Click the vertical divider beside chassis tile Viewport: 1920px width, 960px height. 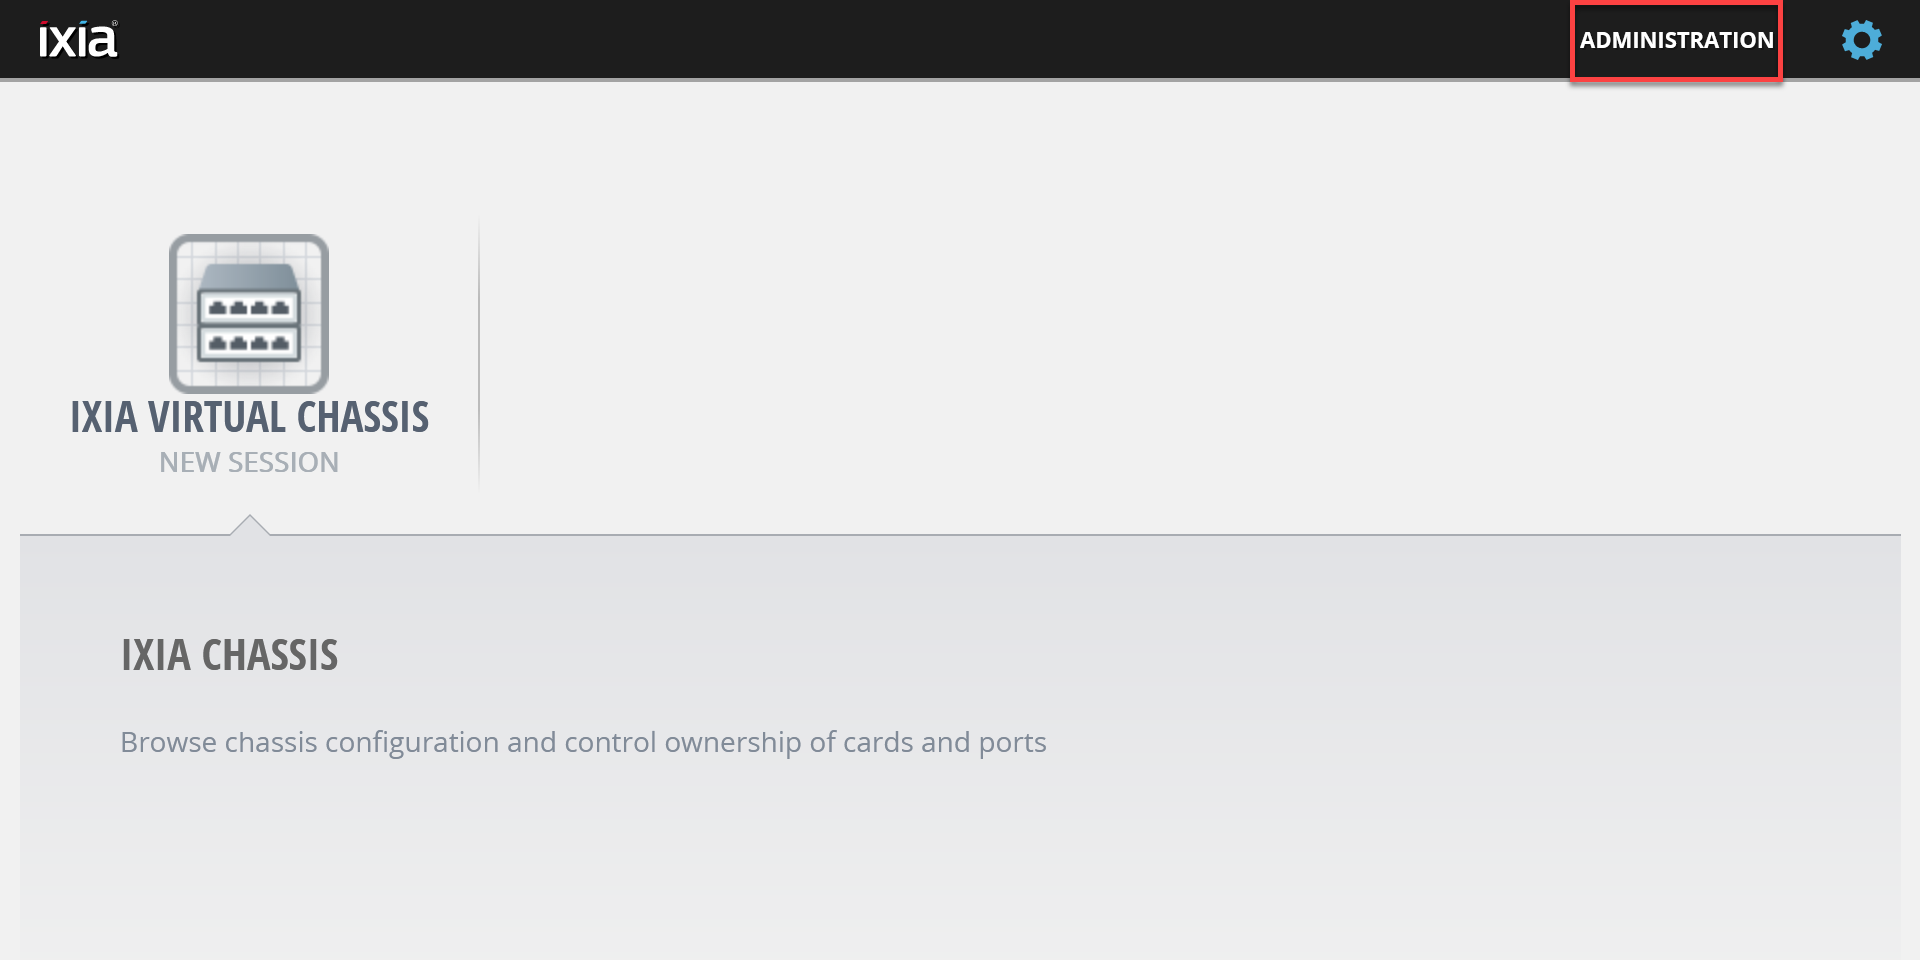(x=479, y=355)
